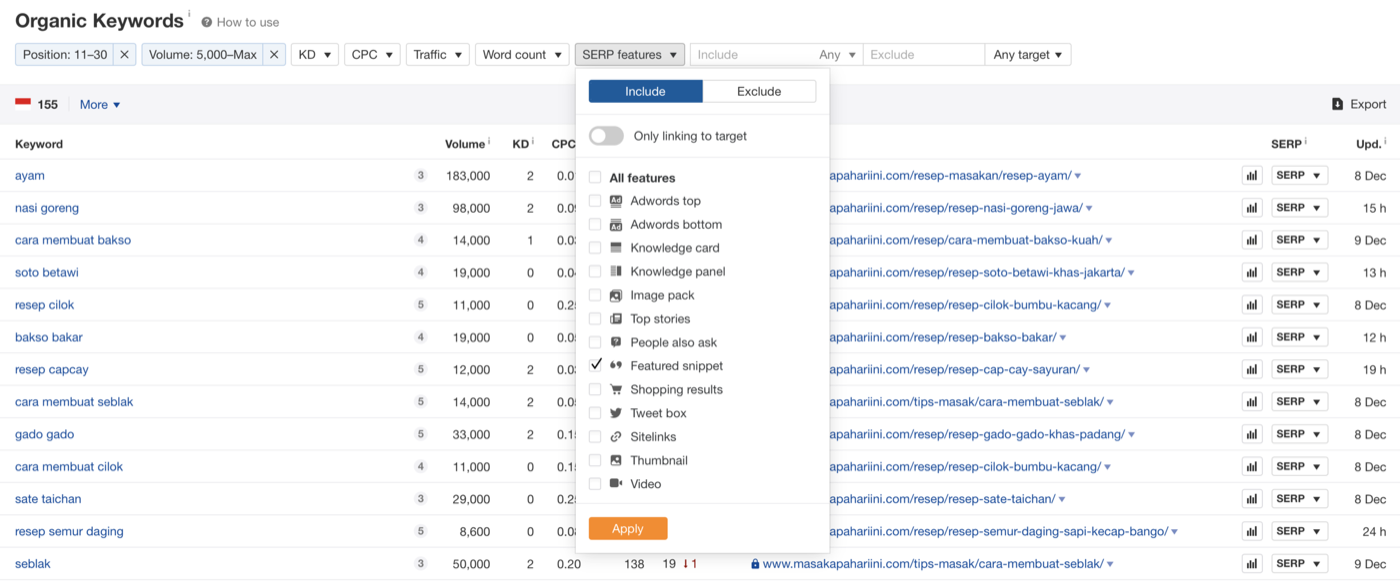The height and width of the screenshot is (582, 1400).
Task: Uncheck the Featured snippet checkbox
Action: tap(595, 366)
